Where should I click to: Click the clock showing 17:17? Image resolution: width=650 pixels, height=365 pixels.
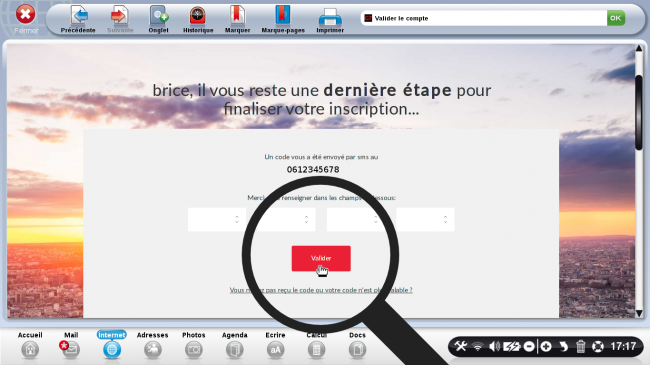(x=623, y=346)
